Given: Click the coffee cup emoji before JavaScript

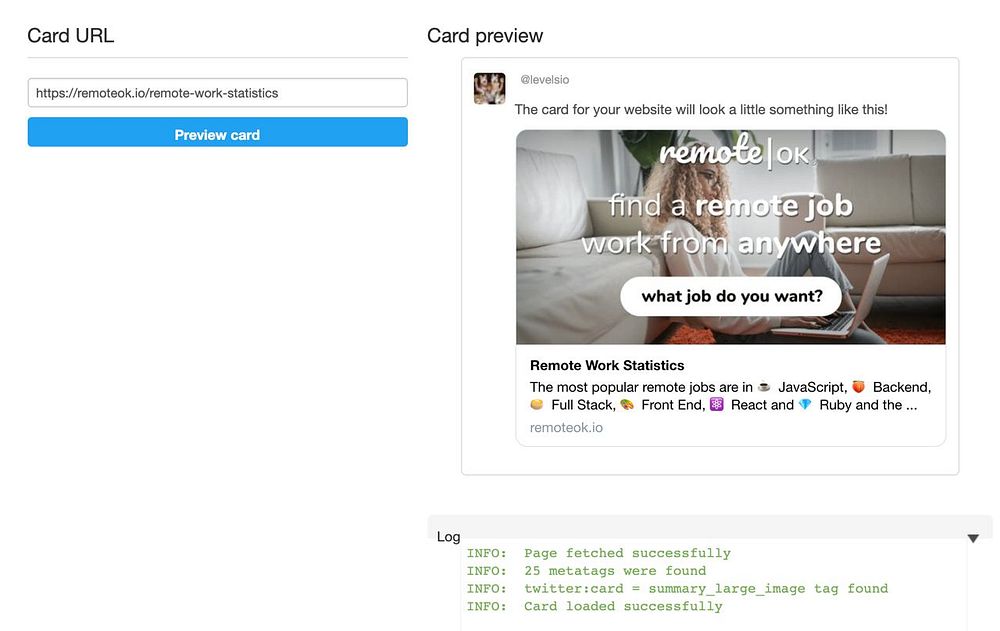Looking at the screenshot, I should pyautogui.click(x=764, y=387).
